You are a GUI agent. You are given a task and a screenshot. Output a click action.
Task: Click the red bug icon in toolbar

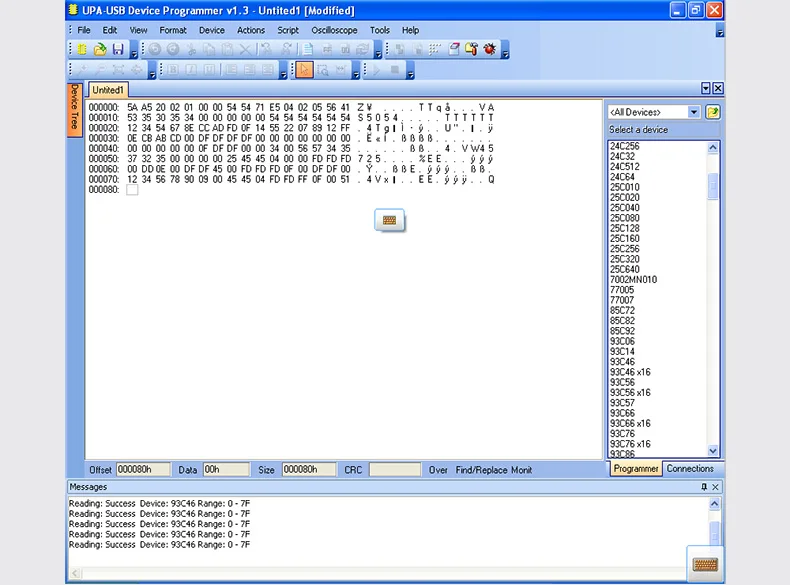click(x=490, y=49)
